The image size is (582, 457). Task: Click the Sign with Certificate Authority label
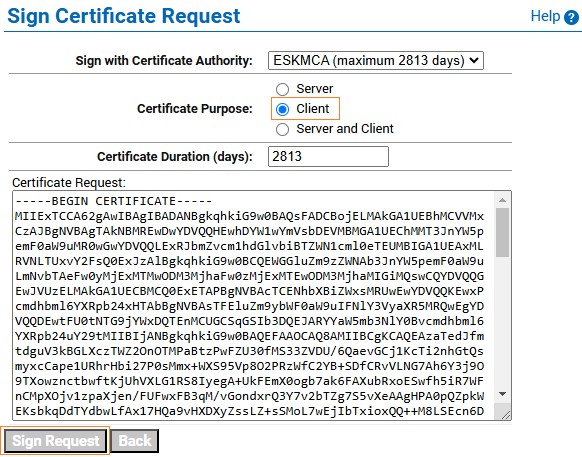coord(164,61)
